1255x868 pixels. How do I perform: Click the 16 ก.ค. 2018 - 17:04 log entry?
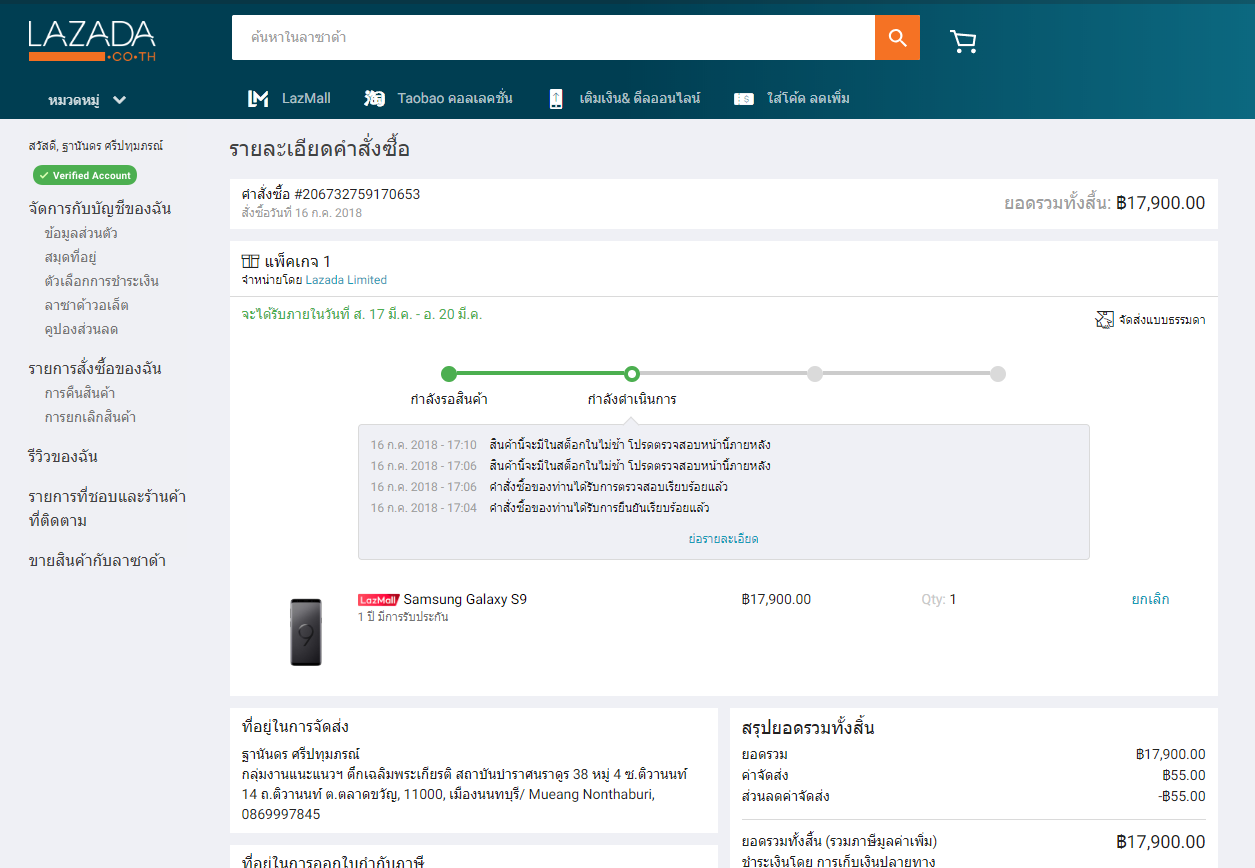click(540, 508)
